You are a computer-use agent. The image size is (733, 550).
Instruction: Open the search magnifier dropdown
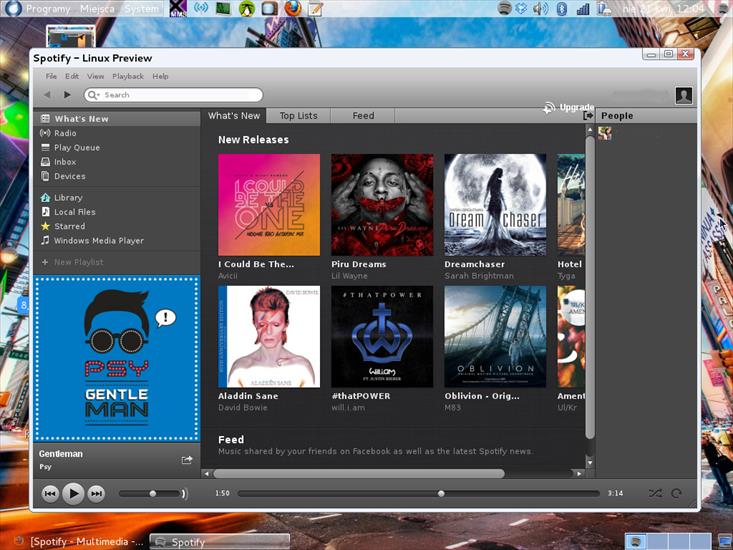coord(93,95)
